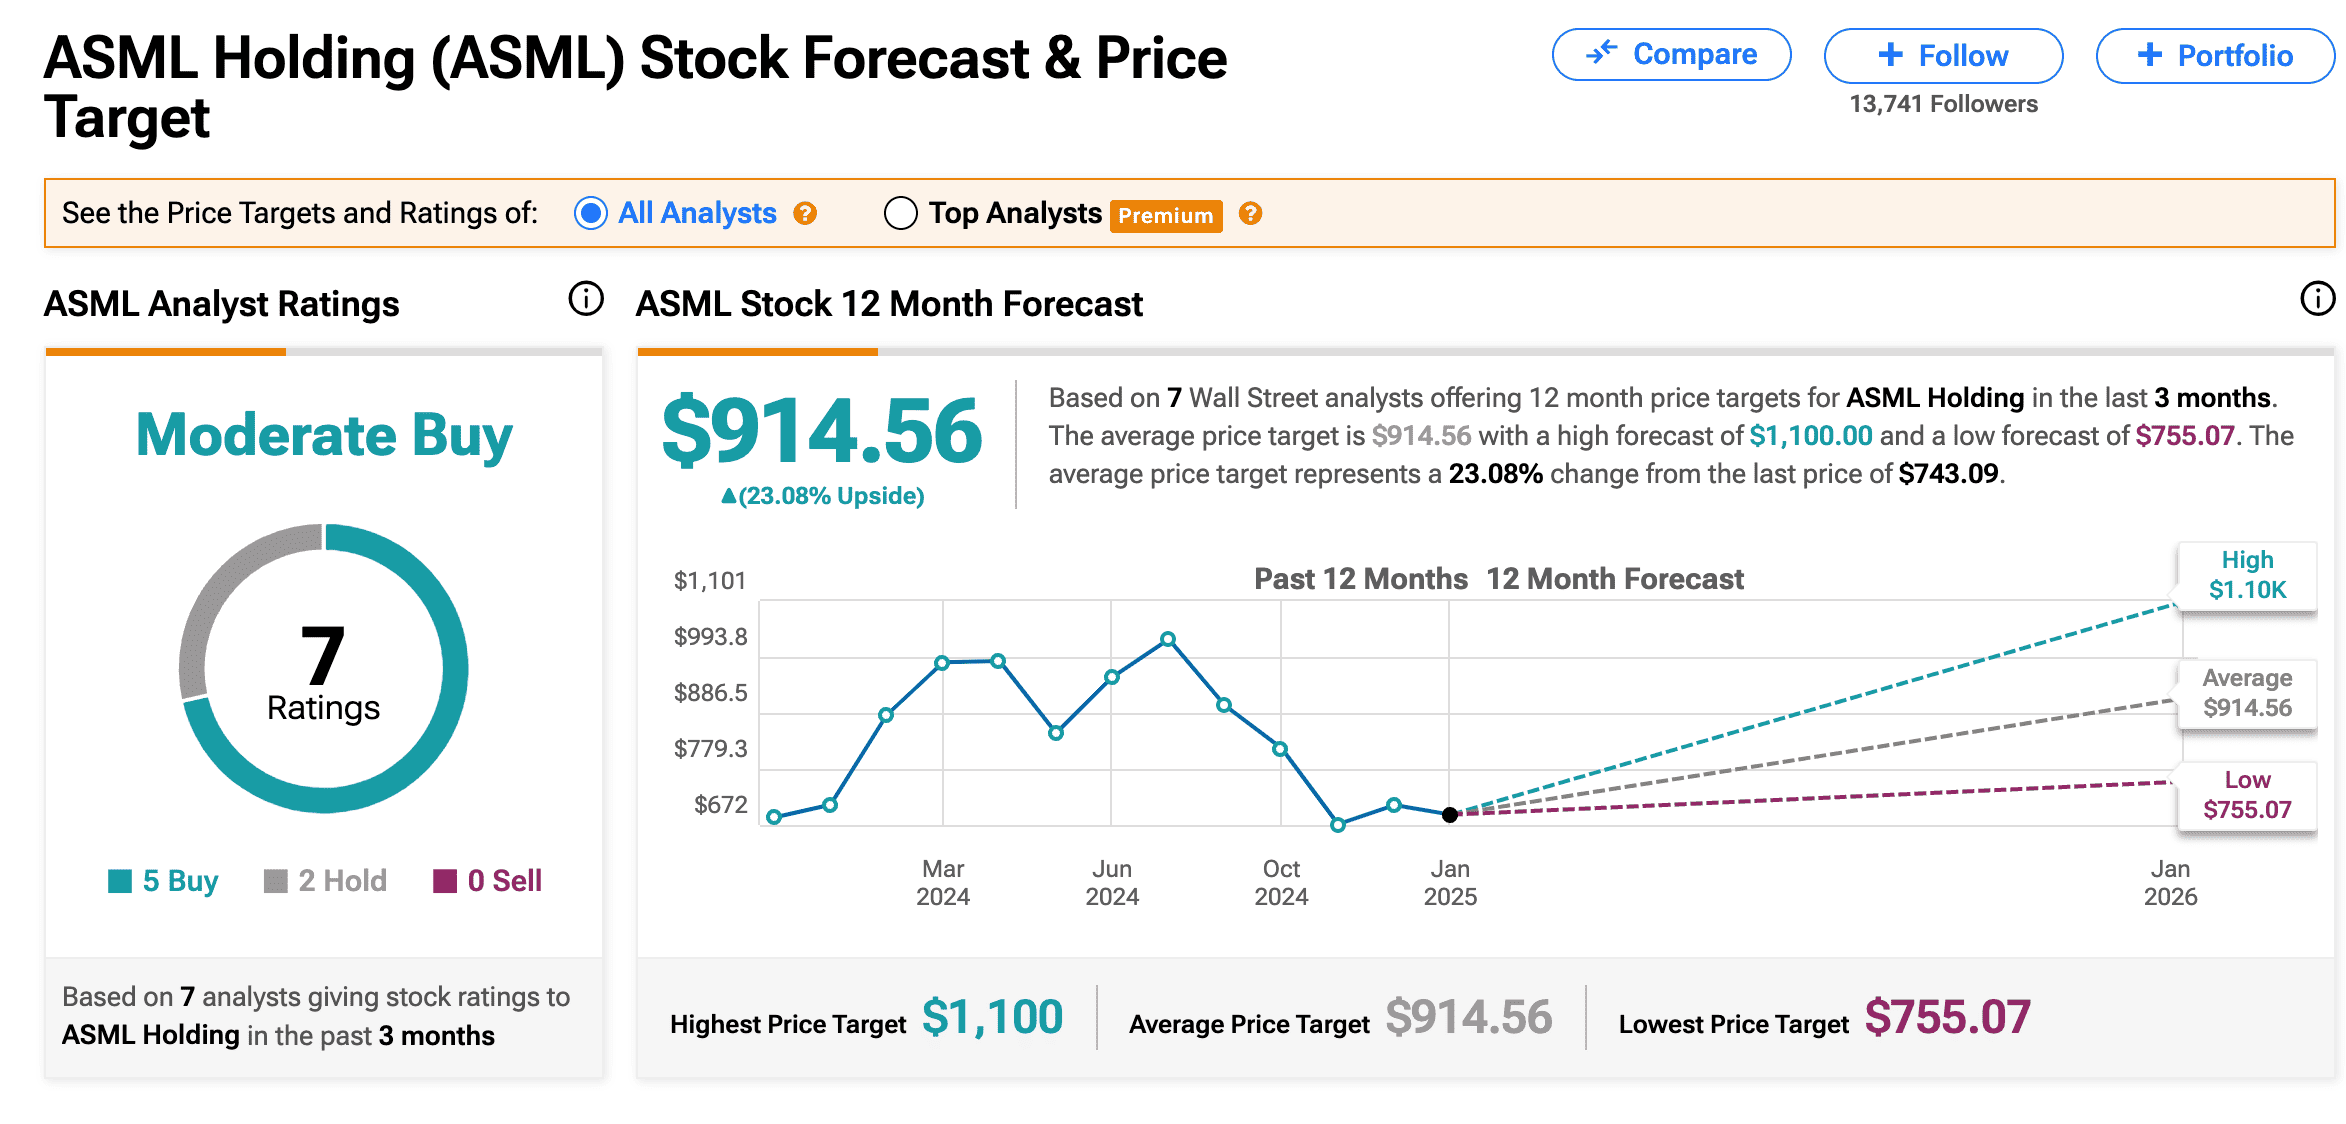Click the purple 0 Sell legend swatch
This screenshot has width=2346, height=1124.
444,881
